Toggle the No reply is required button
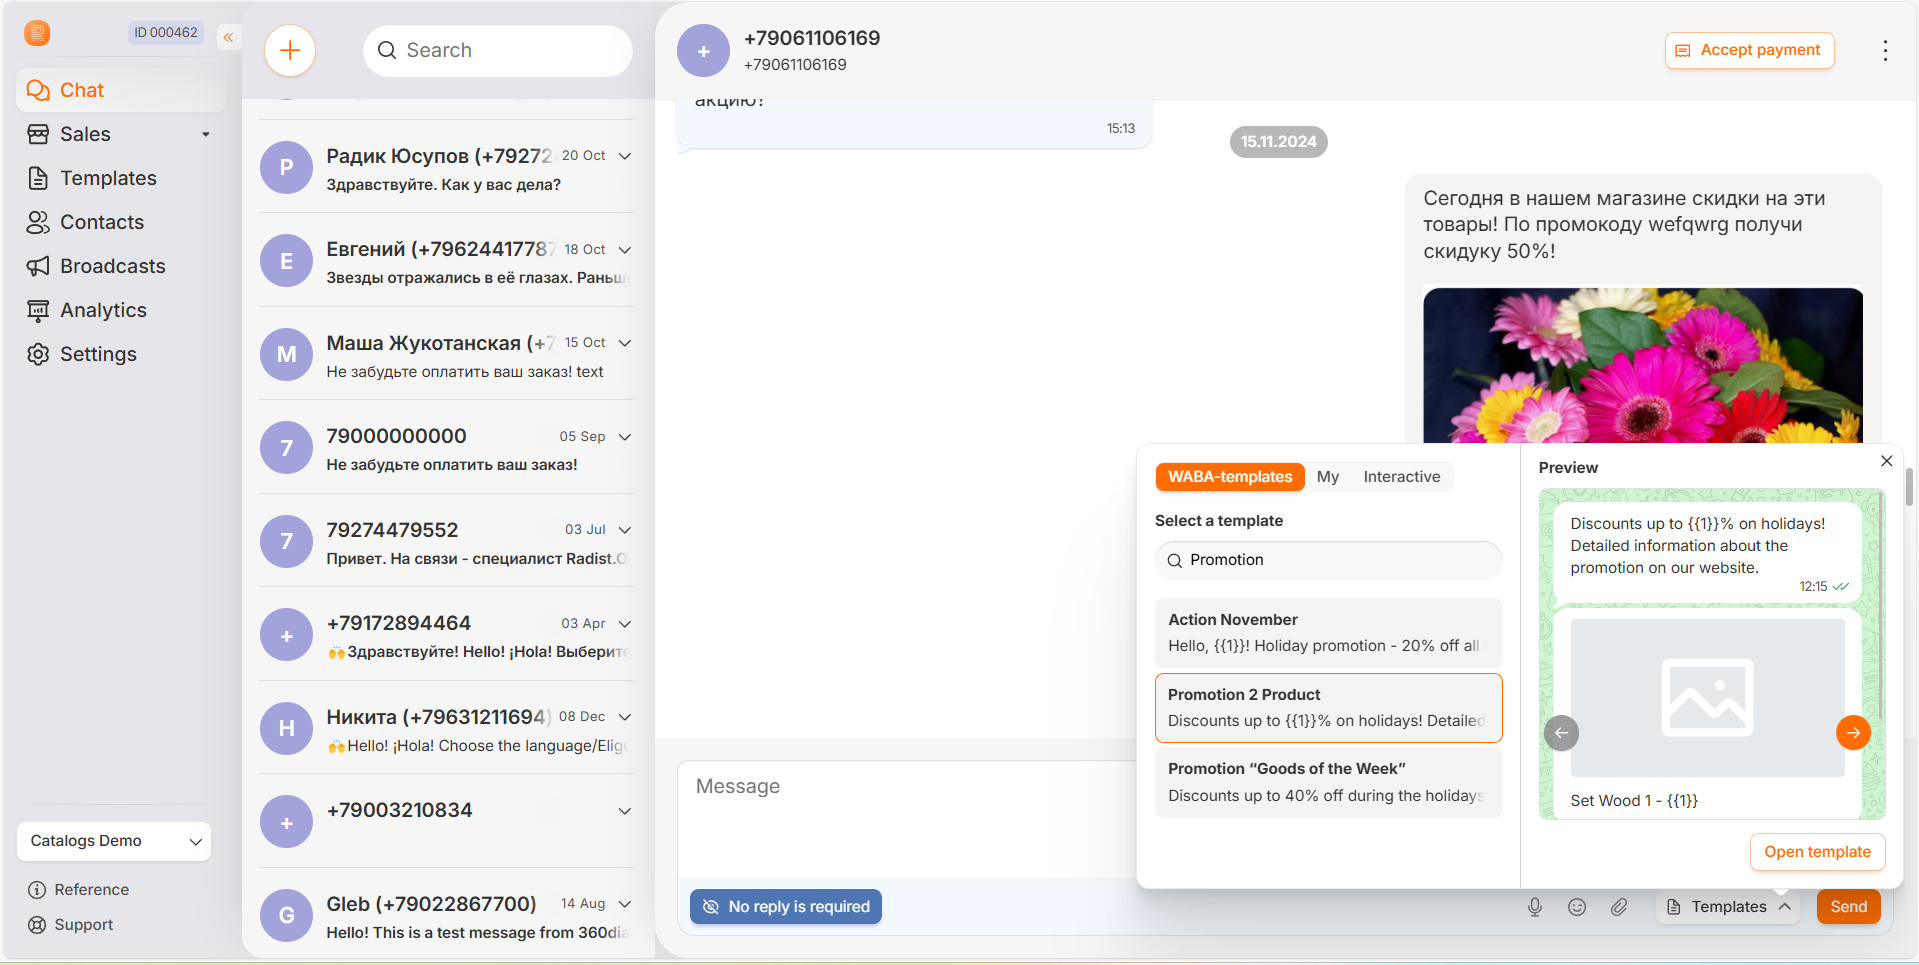This screenshot has width=1919, height=965. [x=785, y=907]
